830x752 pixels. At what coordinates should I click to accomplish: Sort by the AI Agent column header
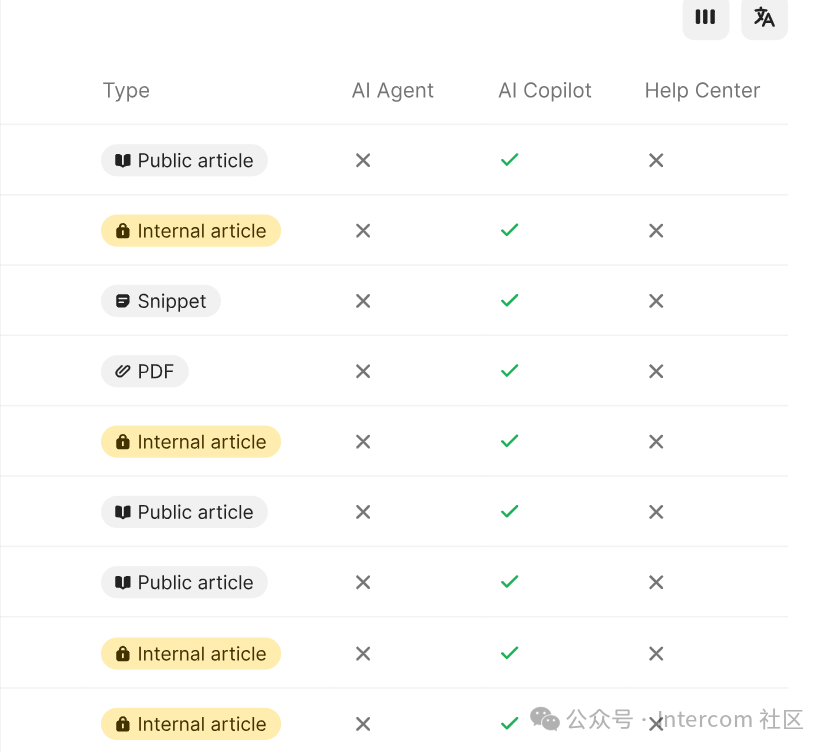click(392, 91)
